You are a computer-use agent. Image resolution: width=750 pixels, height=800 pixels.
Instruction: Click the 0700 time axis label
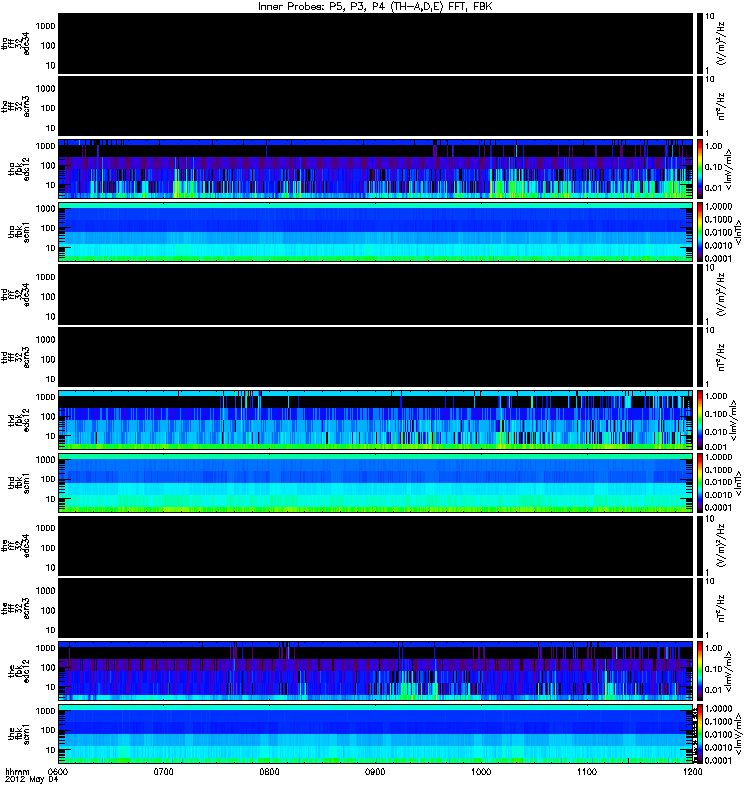163,771
